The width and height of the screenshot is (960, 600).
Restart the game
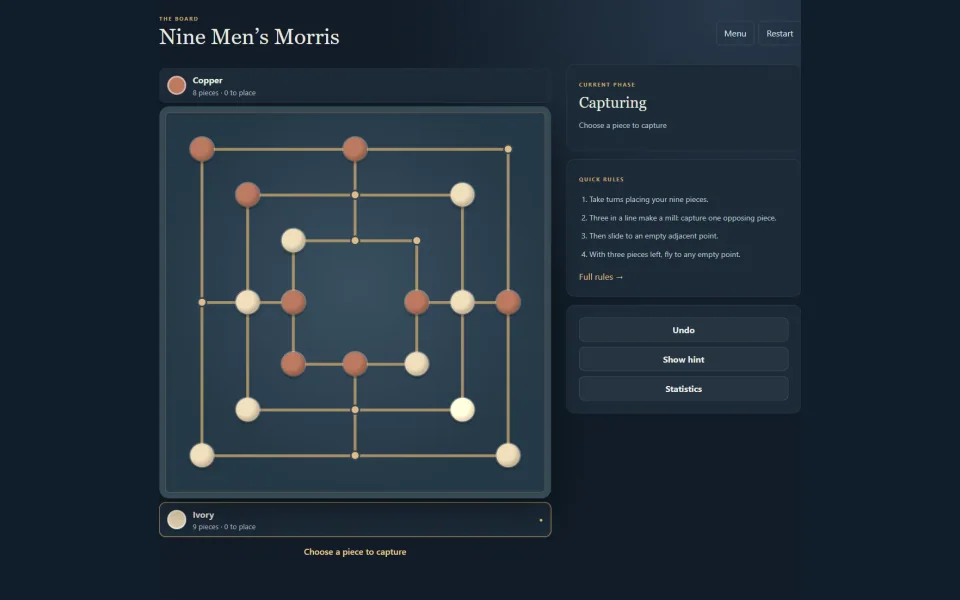point(779,34)
